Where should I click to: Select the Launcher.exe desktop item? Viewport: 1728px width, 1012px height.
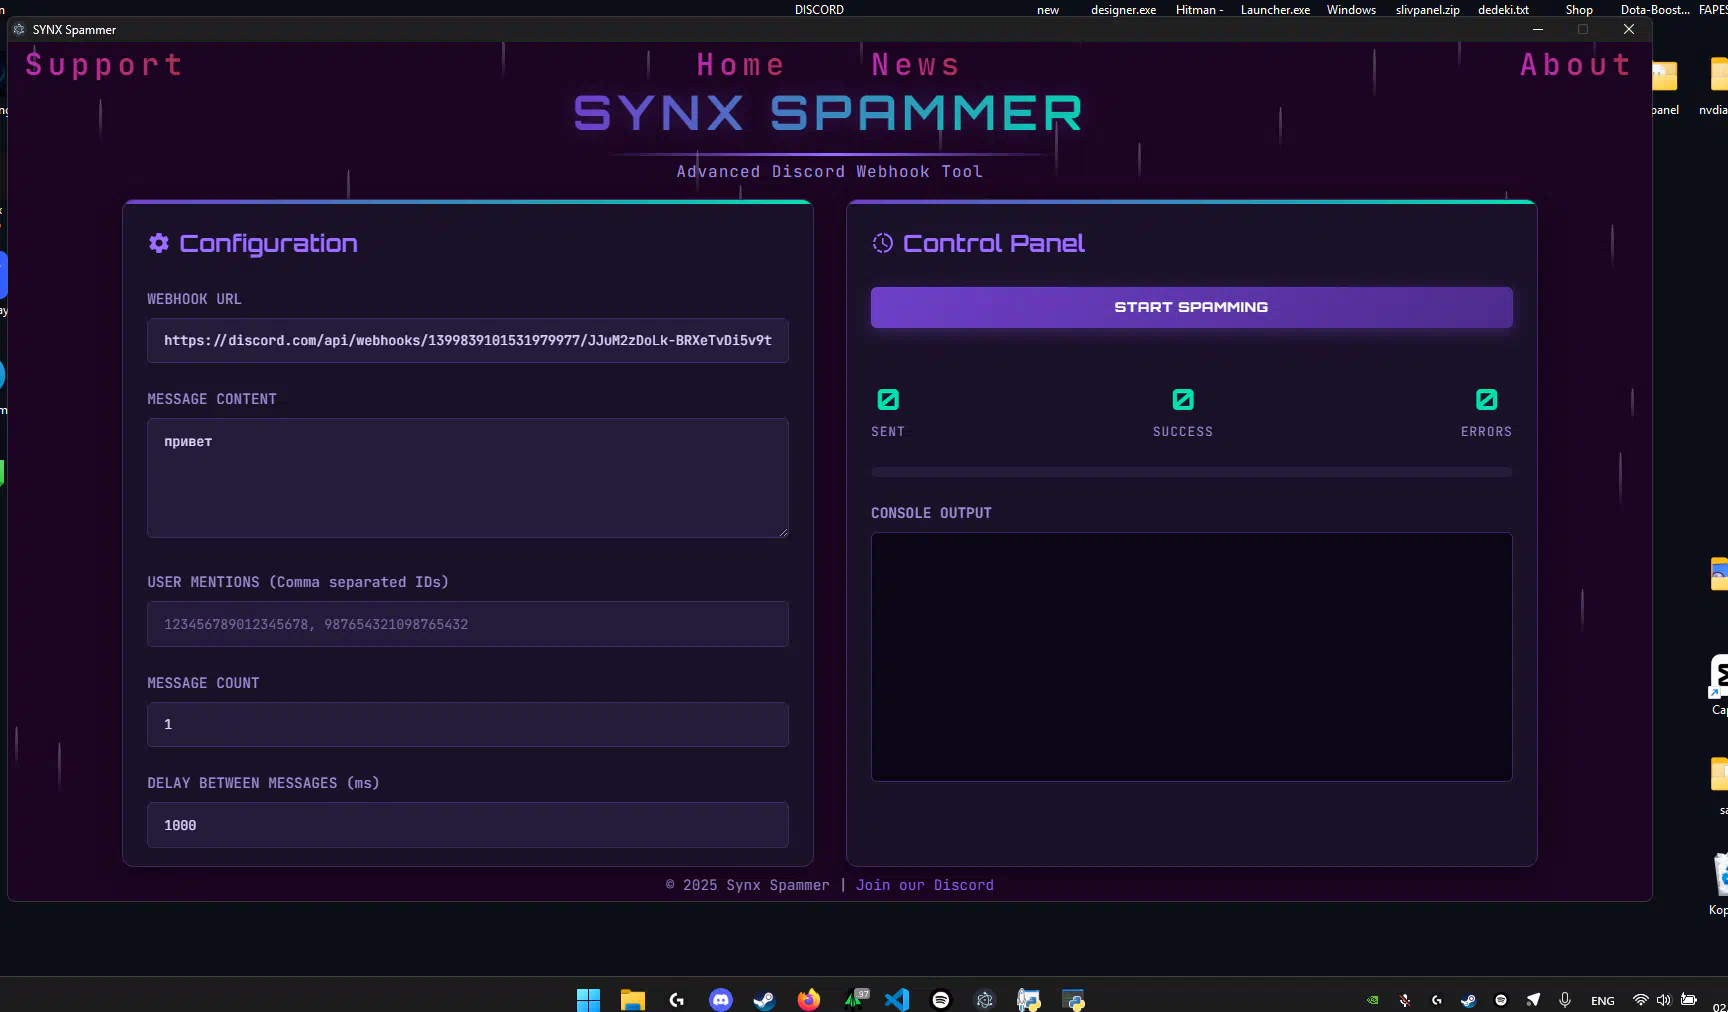pyautogui.click(x=1275, y=10)
